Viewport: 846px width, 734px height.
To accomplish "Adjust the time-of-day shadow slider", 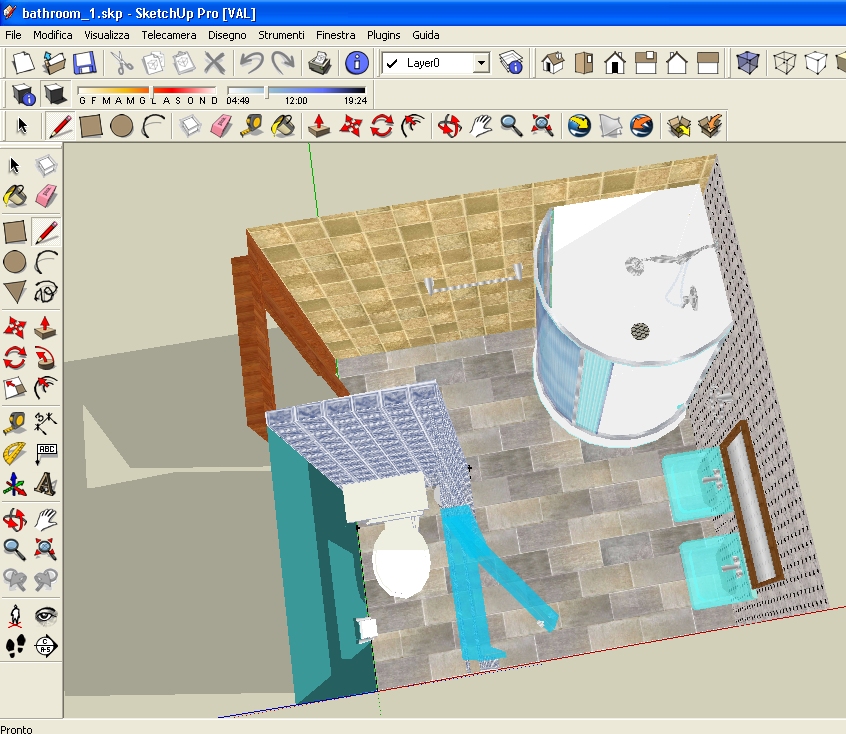I will [x=267, y=94].
